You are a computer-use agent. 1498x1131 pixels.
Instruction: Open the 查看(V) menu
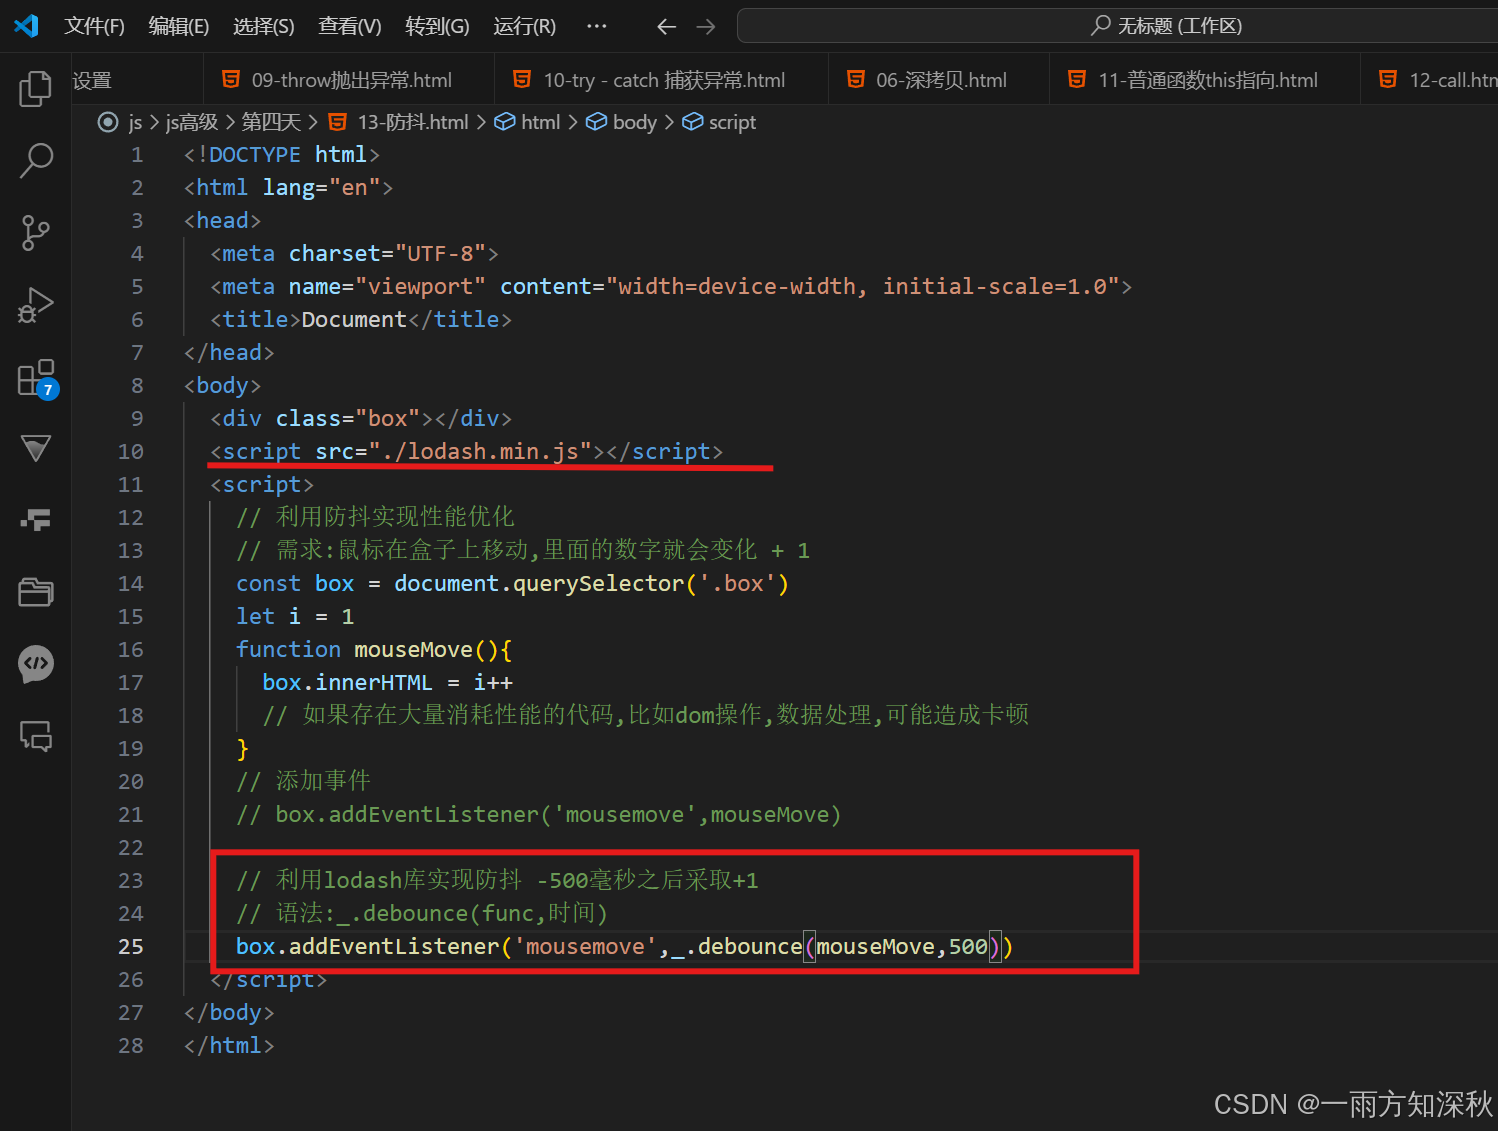pos(349,26)
